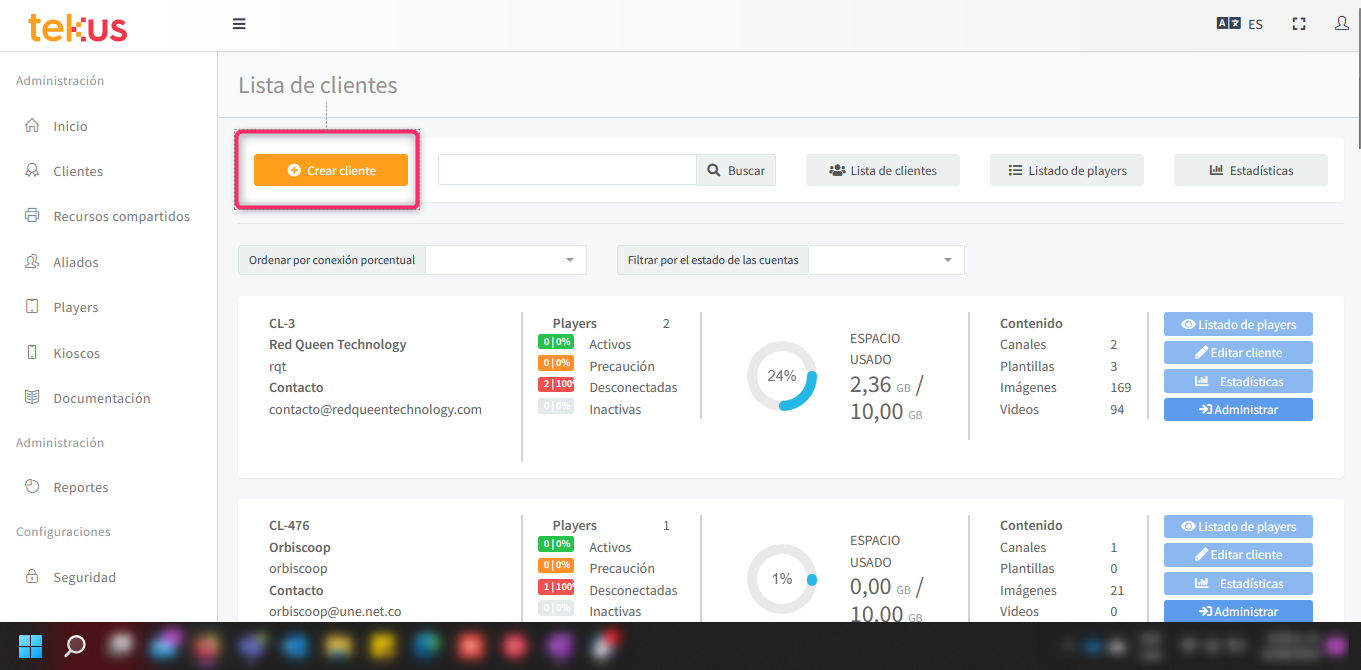The image size is (1361, 670).
Task: Open the user profile icon
Action: click(1342, 23)
